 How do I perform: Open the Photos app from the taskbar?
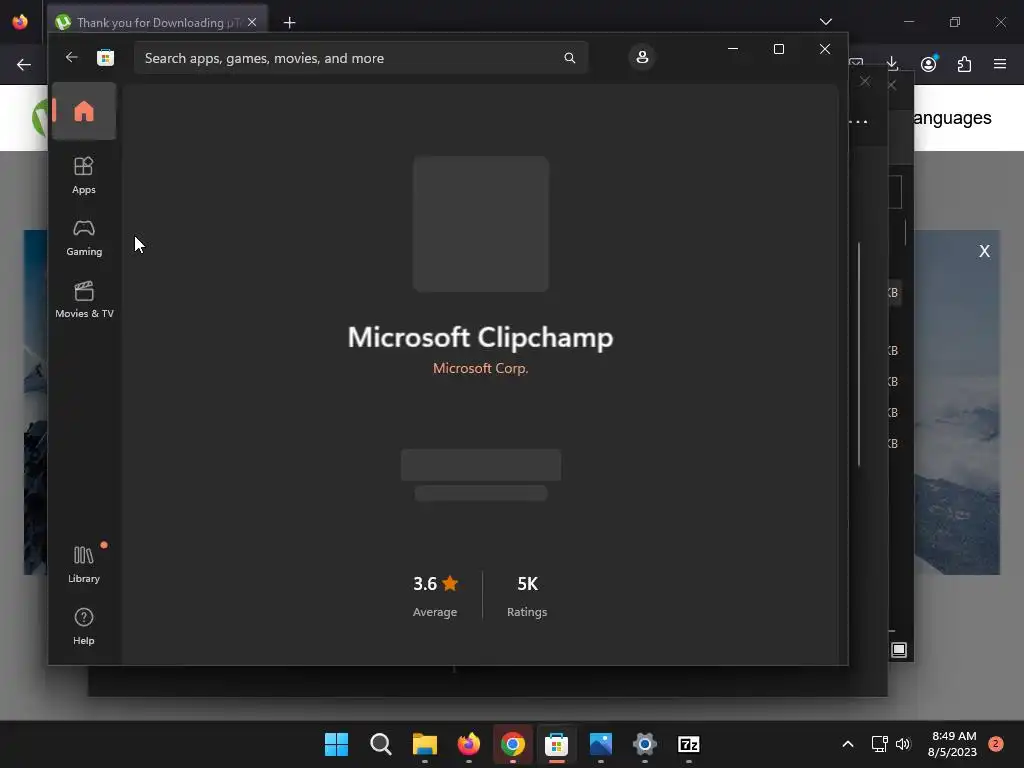[x=600, y=744]
